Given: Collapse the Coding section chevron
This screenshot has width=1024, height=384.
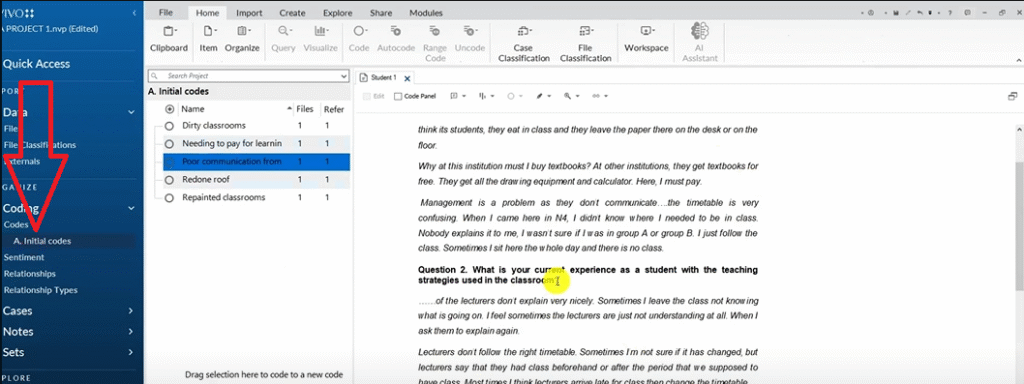Looking at the screenshot, I should 131,208.
